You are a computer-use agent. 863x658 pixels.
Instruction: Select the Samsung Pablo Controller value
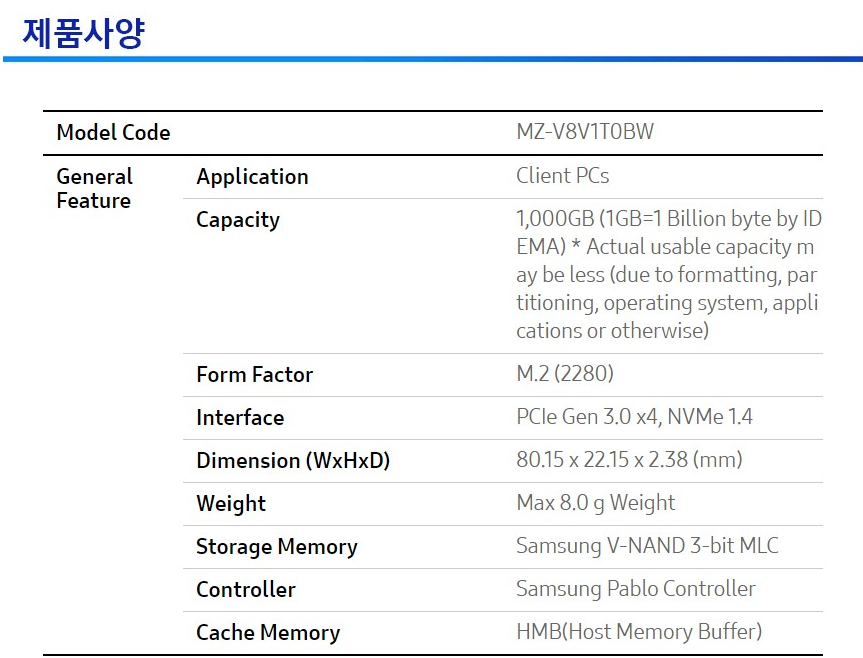635,589
